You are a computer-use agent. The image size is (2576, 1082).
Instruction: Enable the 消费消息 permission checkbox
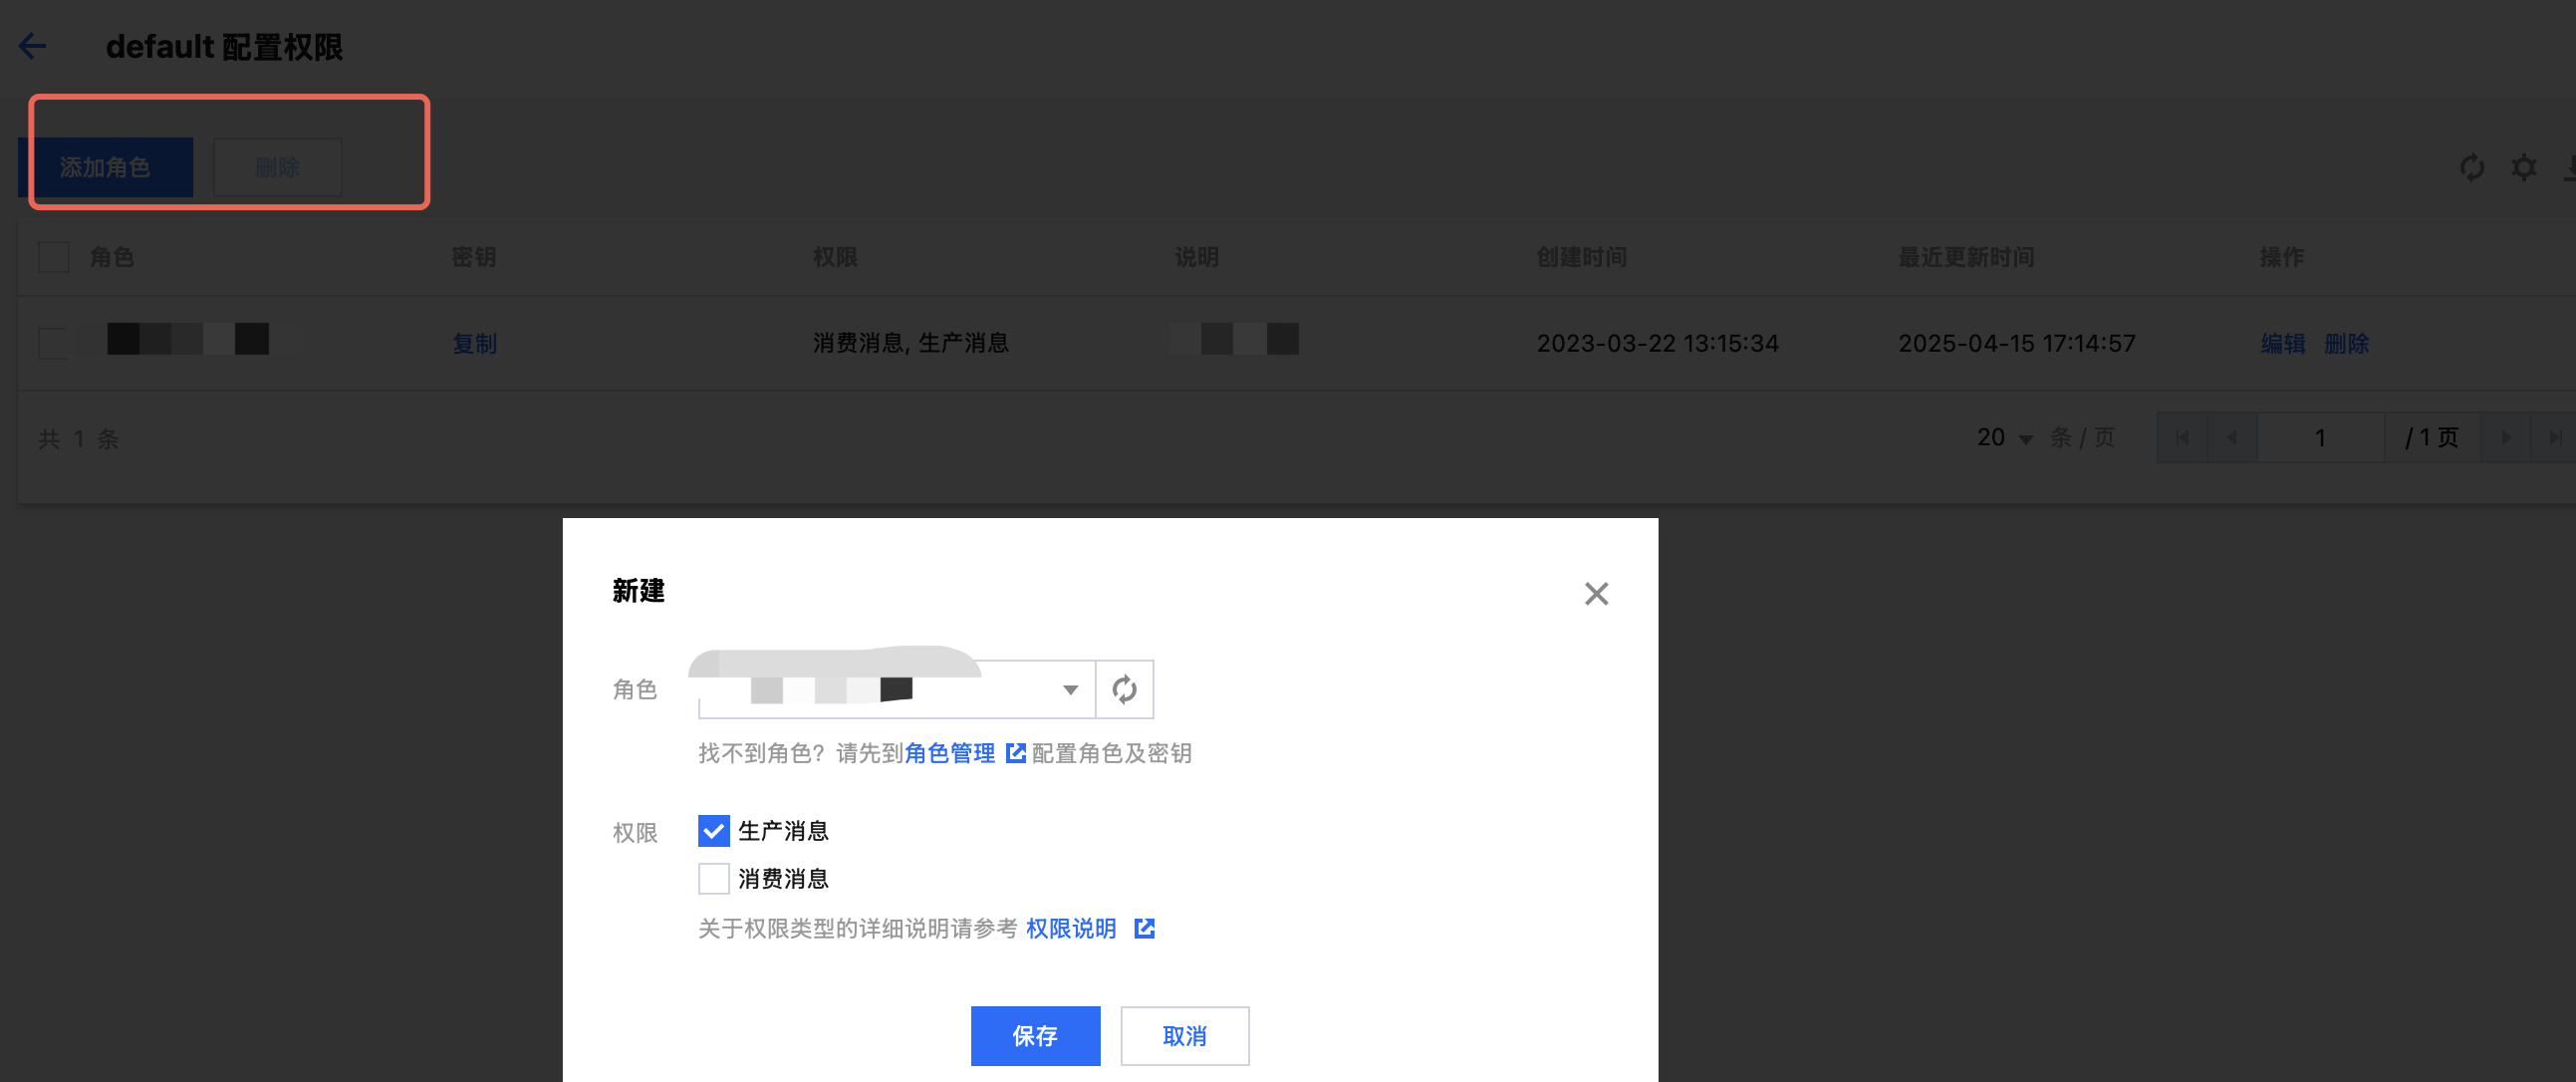pos(713,879)
